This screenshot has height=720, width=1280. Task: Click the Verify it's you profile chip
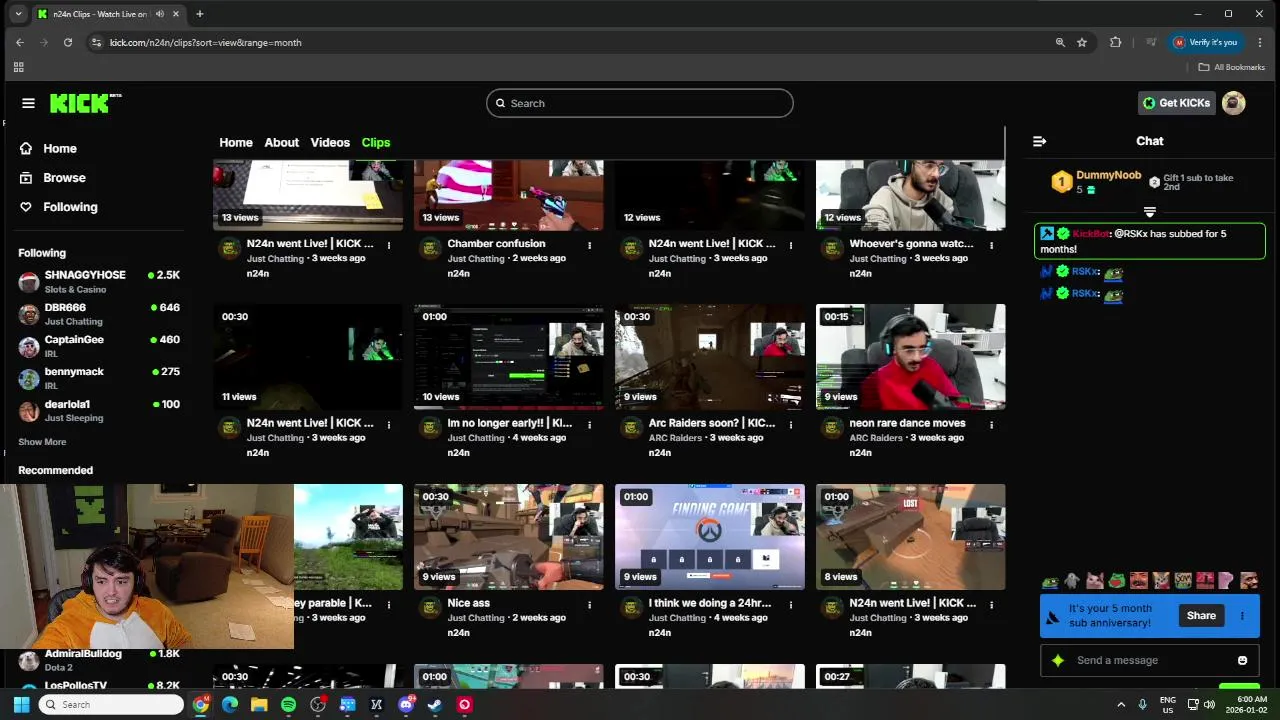click(x=1206, y=42)
